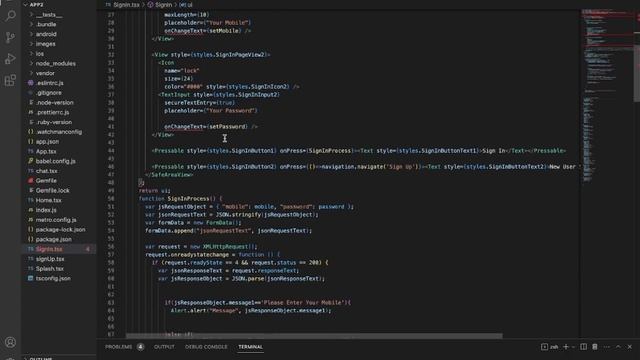This screenshot has width=640, height=360.
Task: Open the Extensions view
Action: click(10, 80)
